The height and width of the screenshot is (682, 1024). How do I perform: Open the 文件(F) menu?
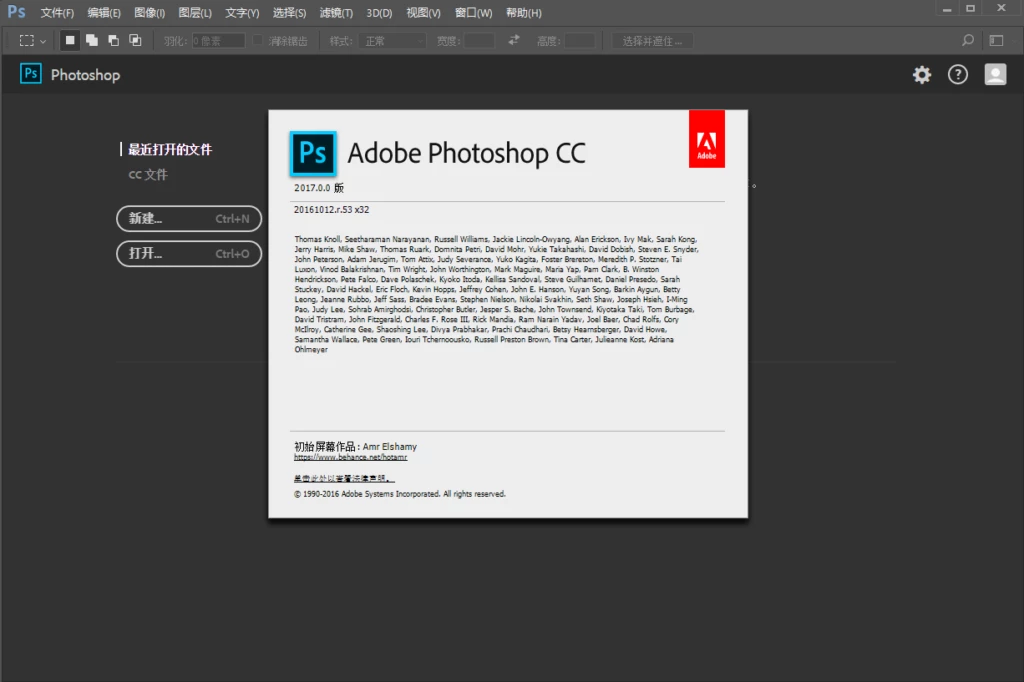[57, 13]
